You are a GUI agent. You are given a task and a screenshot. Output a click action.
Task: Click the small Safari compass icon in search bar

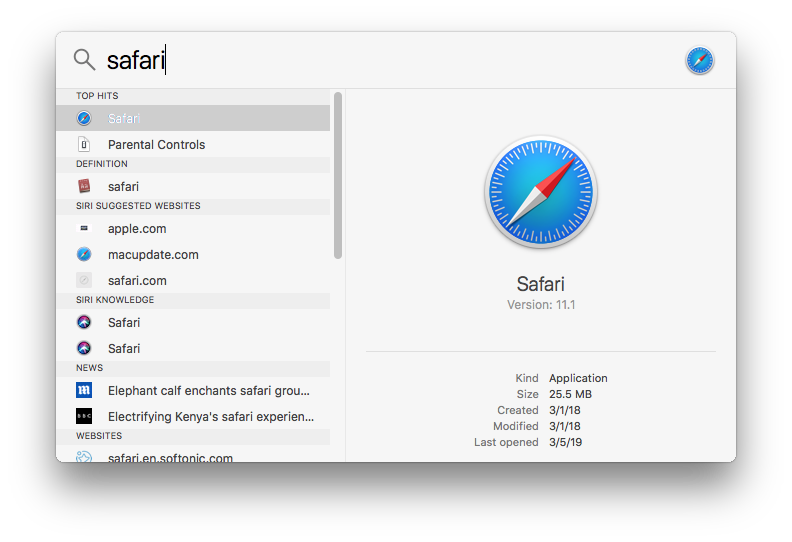point(700,61)
